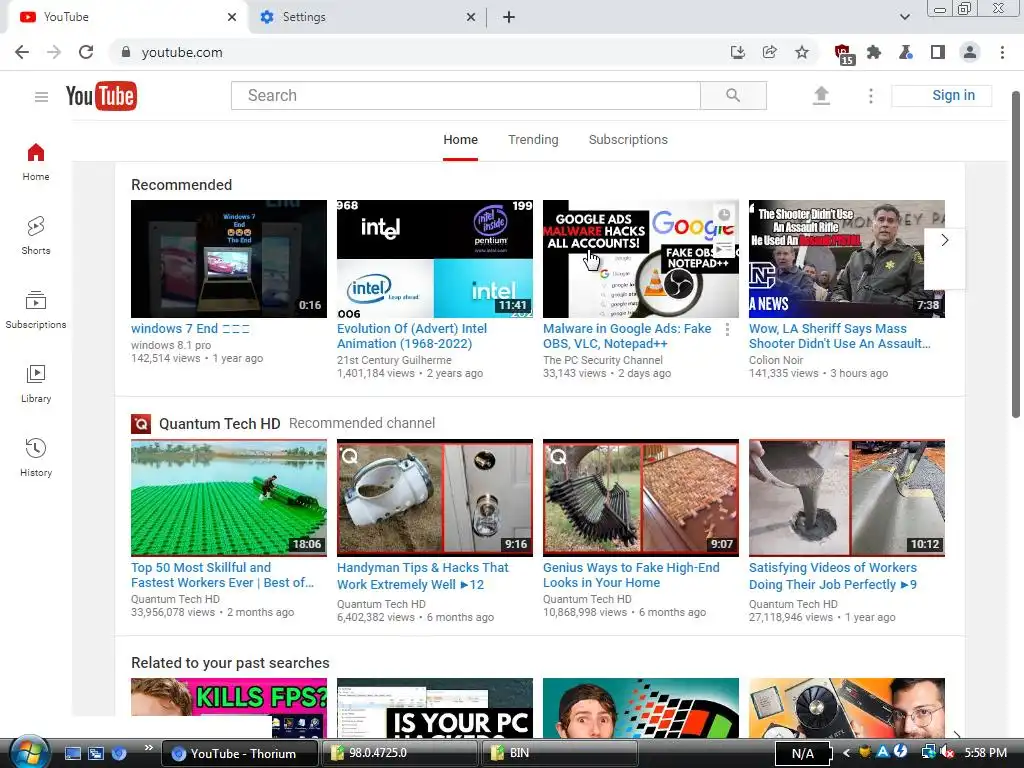Viewport: 1024px width, 768px height.
Task: Open YouTube settings three-dot menu
Action: click(x=871, y=96)
